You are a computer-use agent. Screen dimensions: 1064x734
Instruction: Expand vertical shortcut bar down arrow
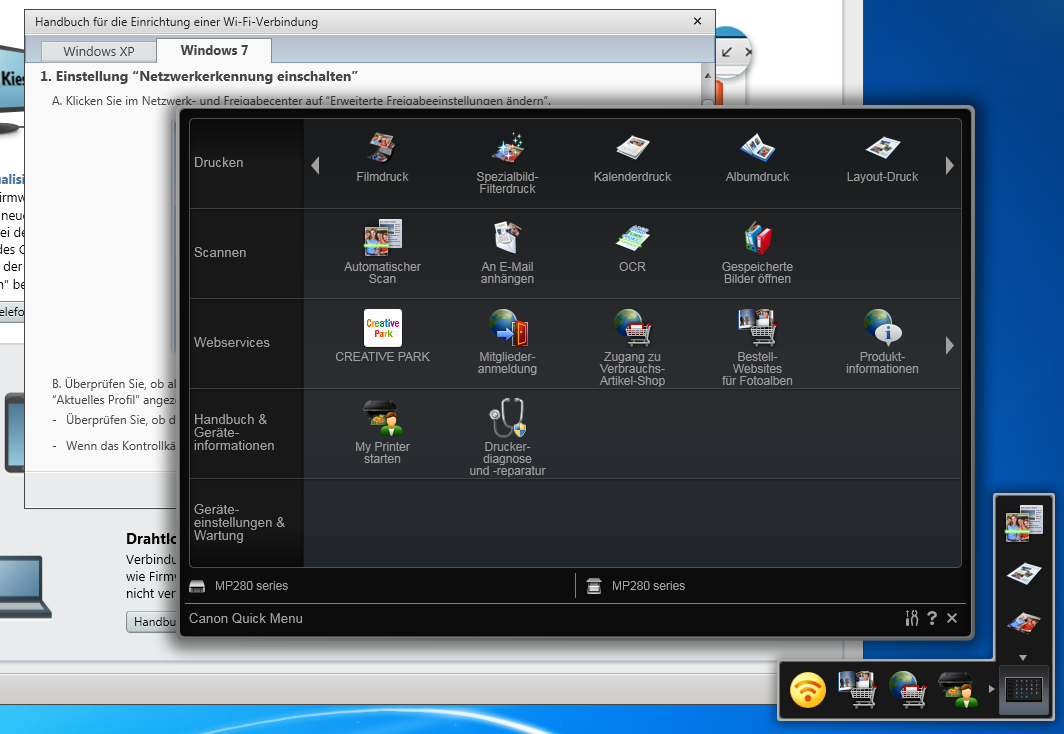[x=1023, y=657]
